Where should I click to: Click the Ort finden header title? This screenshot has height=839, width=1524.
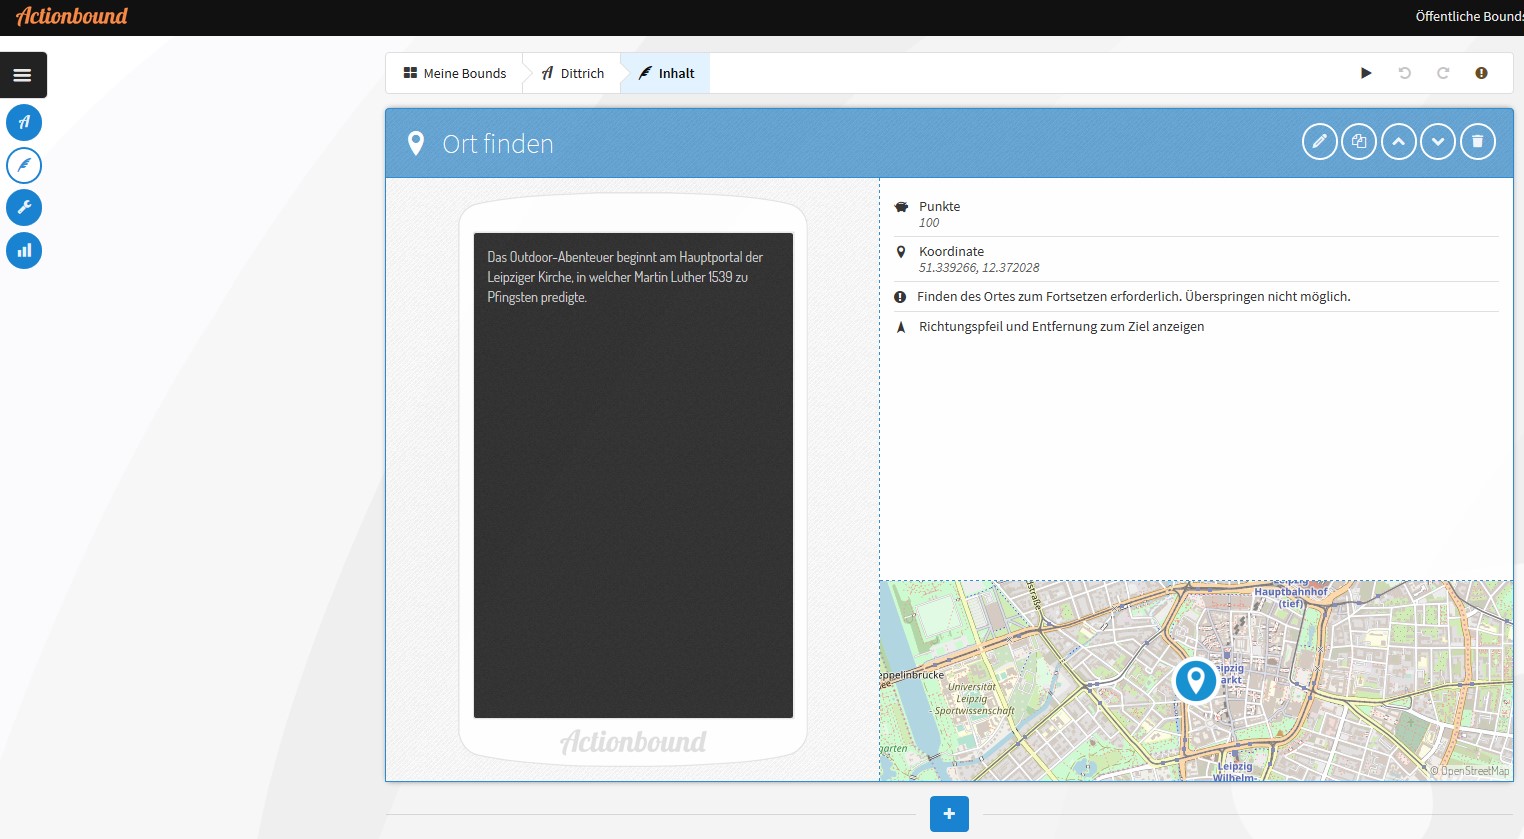tap(498, 144)
